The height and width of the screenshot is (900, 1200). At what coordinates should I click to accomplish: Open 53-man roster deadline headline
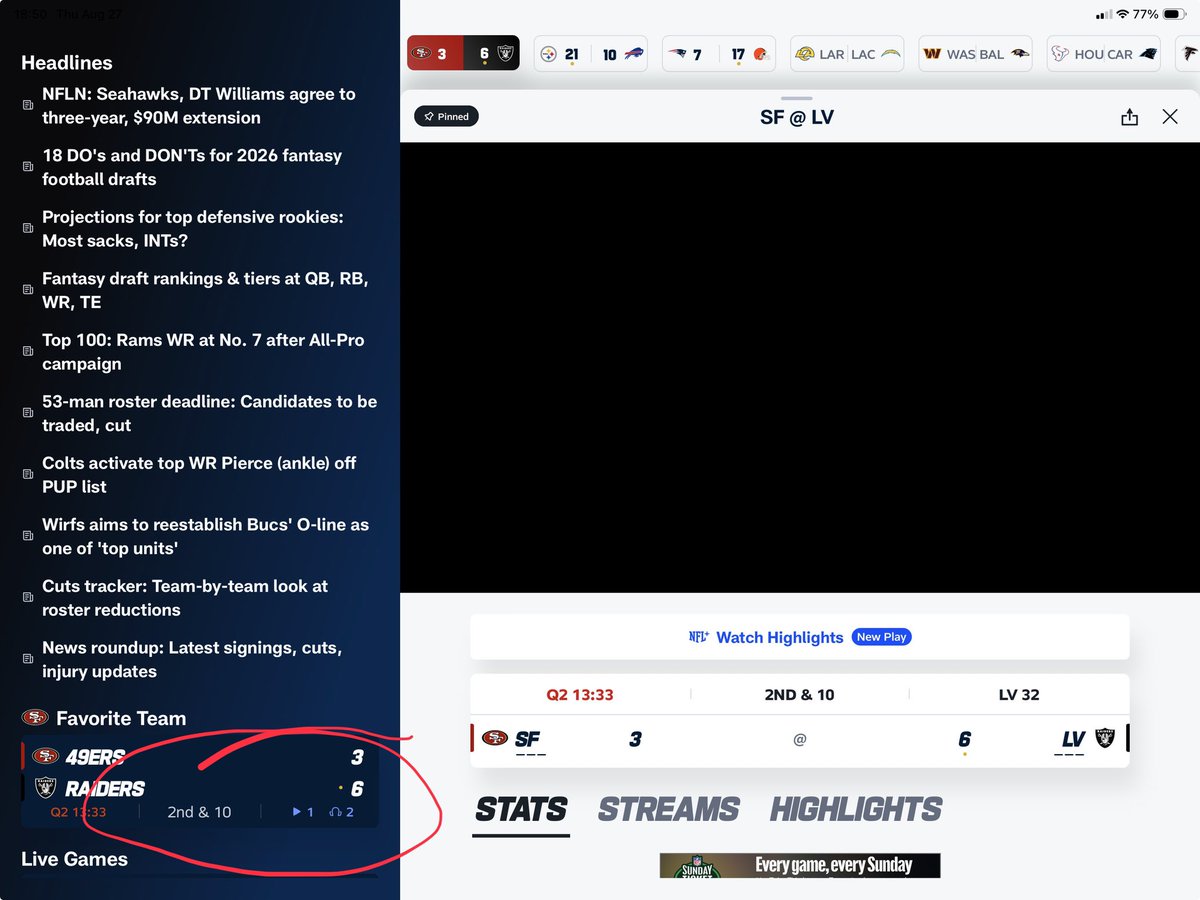tap(210, 413)
